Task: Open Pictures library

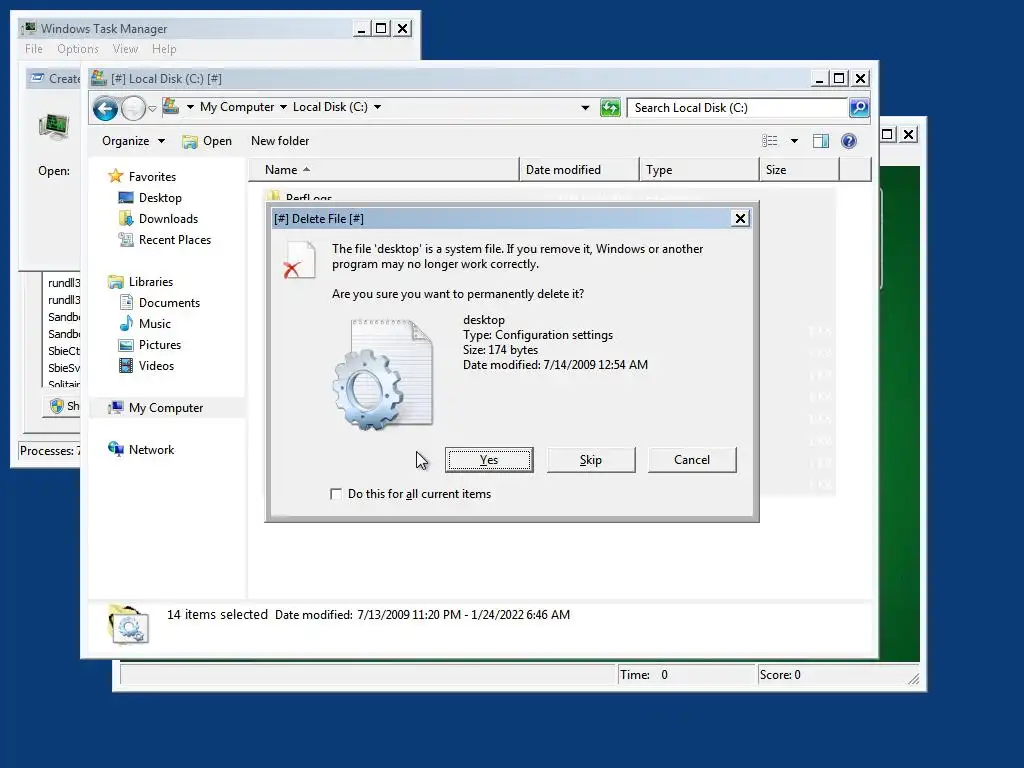Action: pos(160,345)
